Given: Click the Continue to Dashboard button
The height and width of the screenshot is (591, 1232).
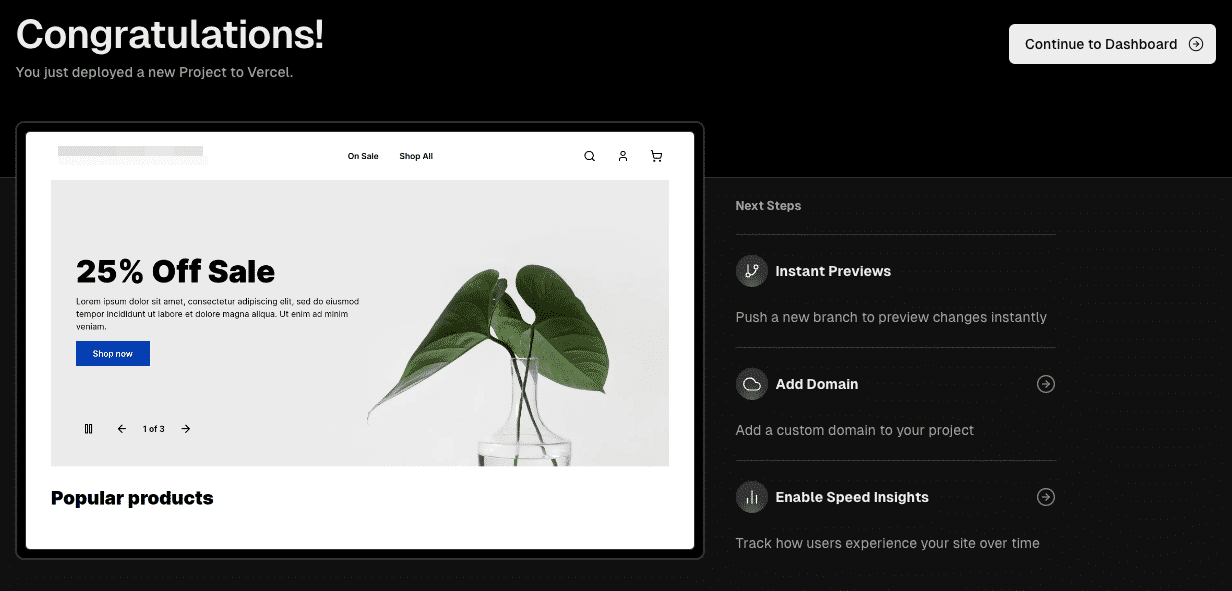Looking at the screenshot, I should point(1112,44).
